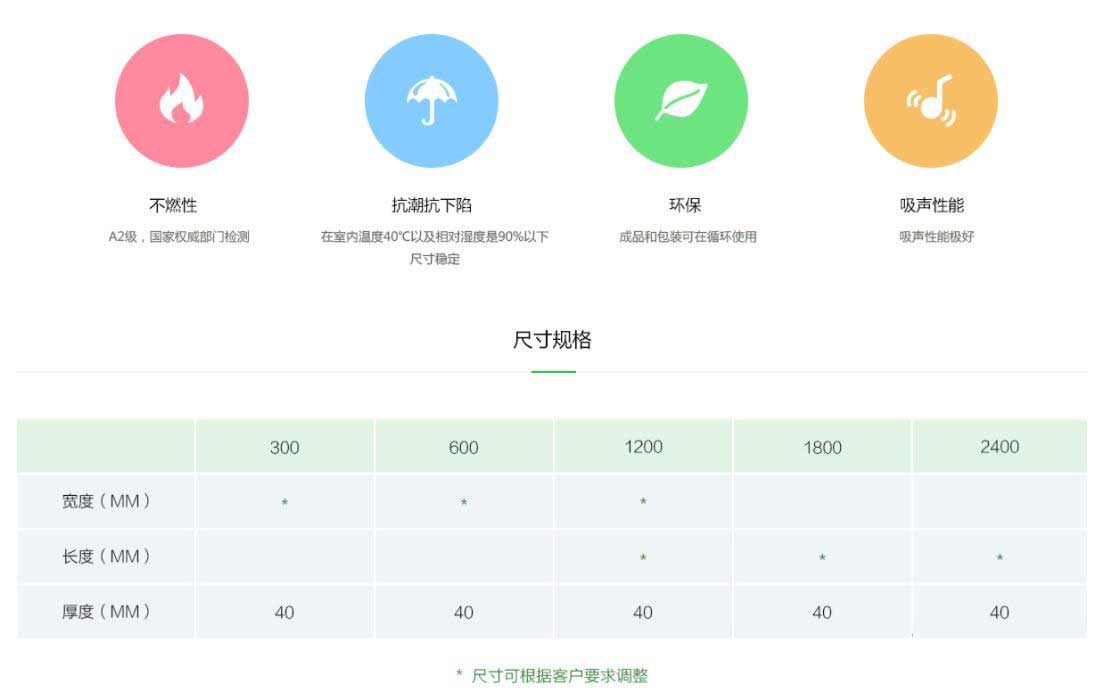Click the 1200 column header
This screenshot has width=1111, height=695.
[x=643, y=446]
